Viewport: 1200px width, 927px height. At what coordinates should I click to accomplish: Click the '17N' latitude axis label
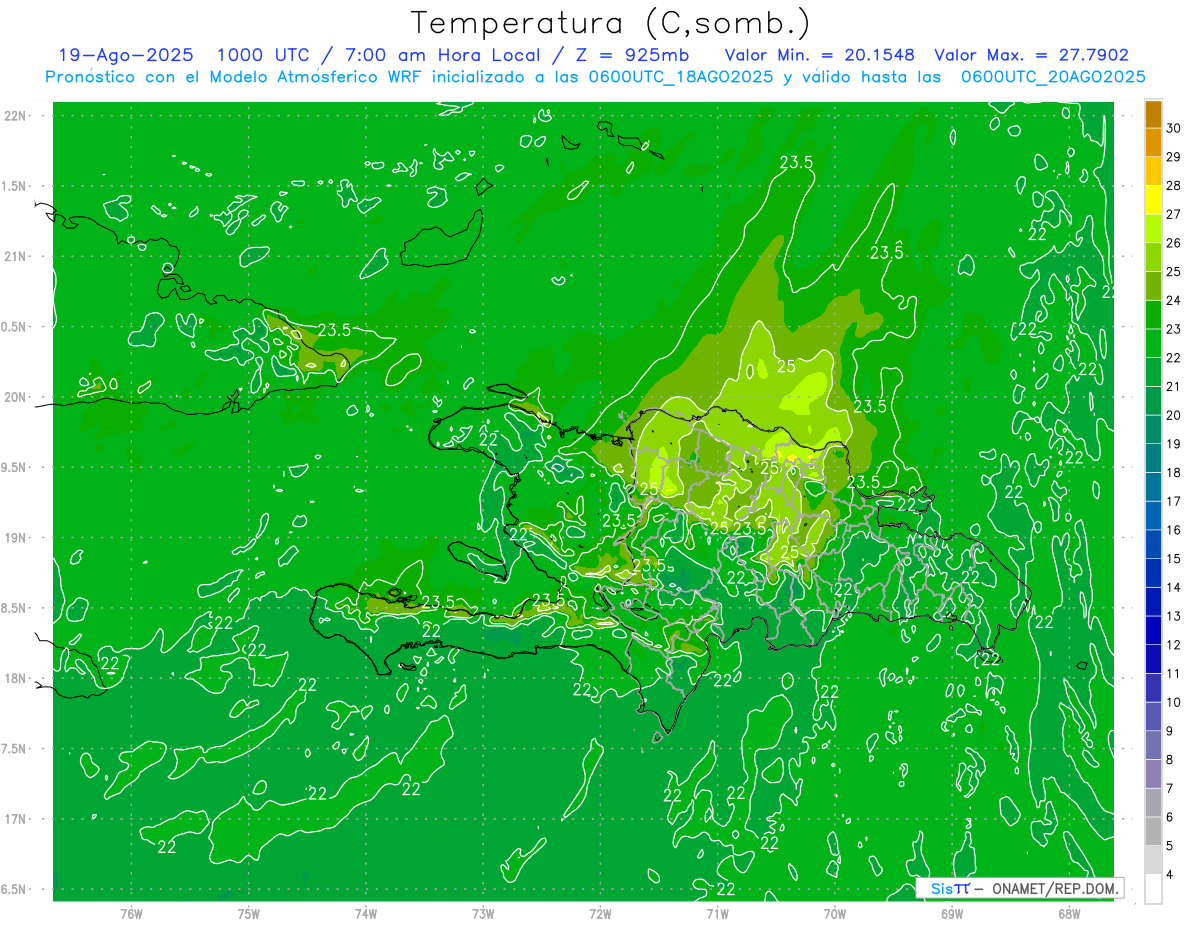[17, 819]
